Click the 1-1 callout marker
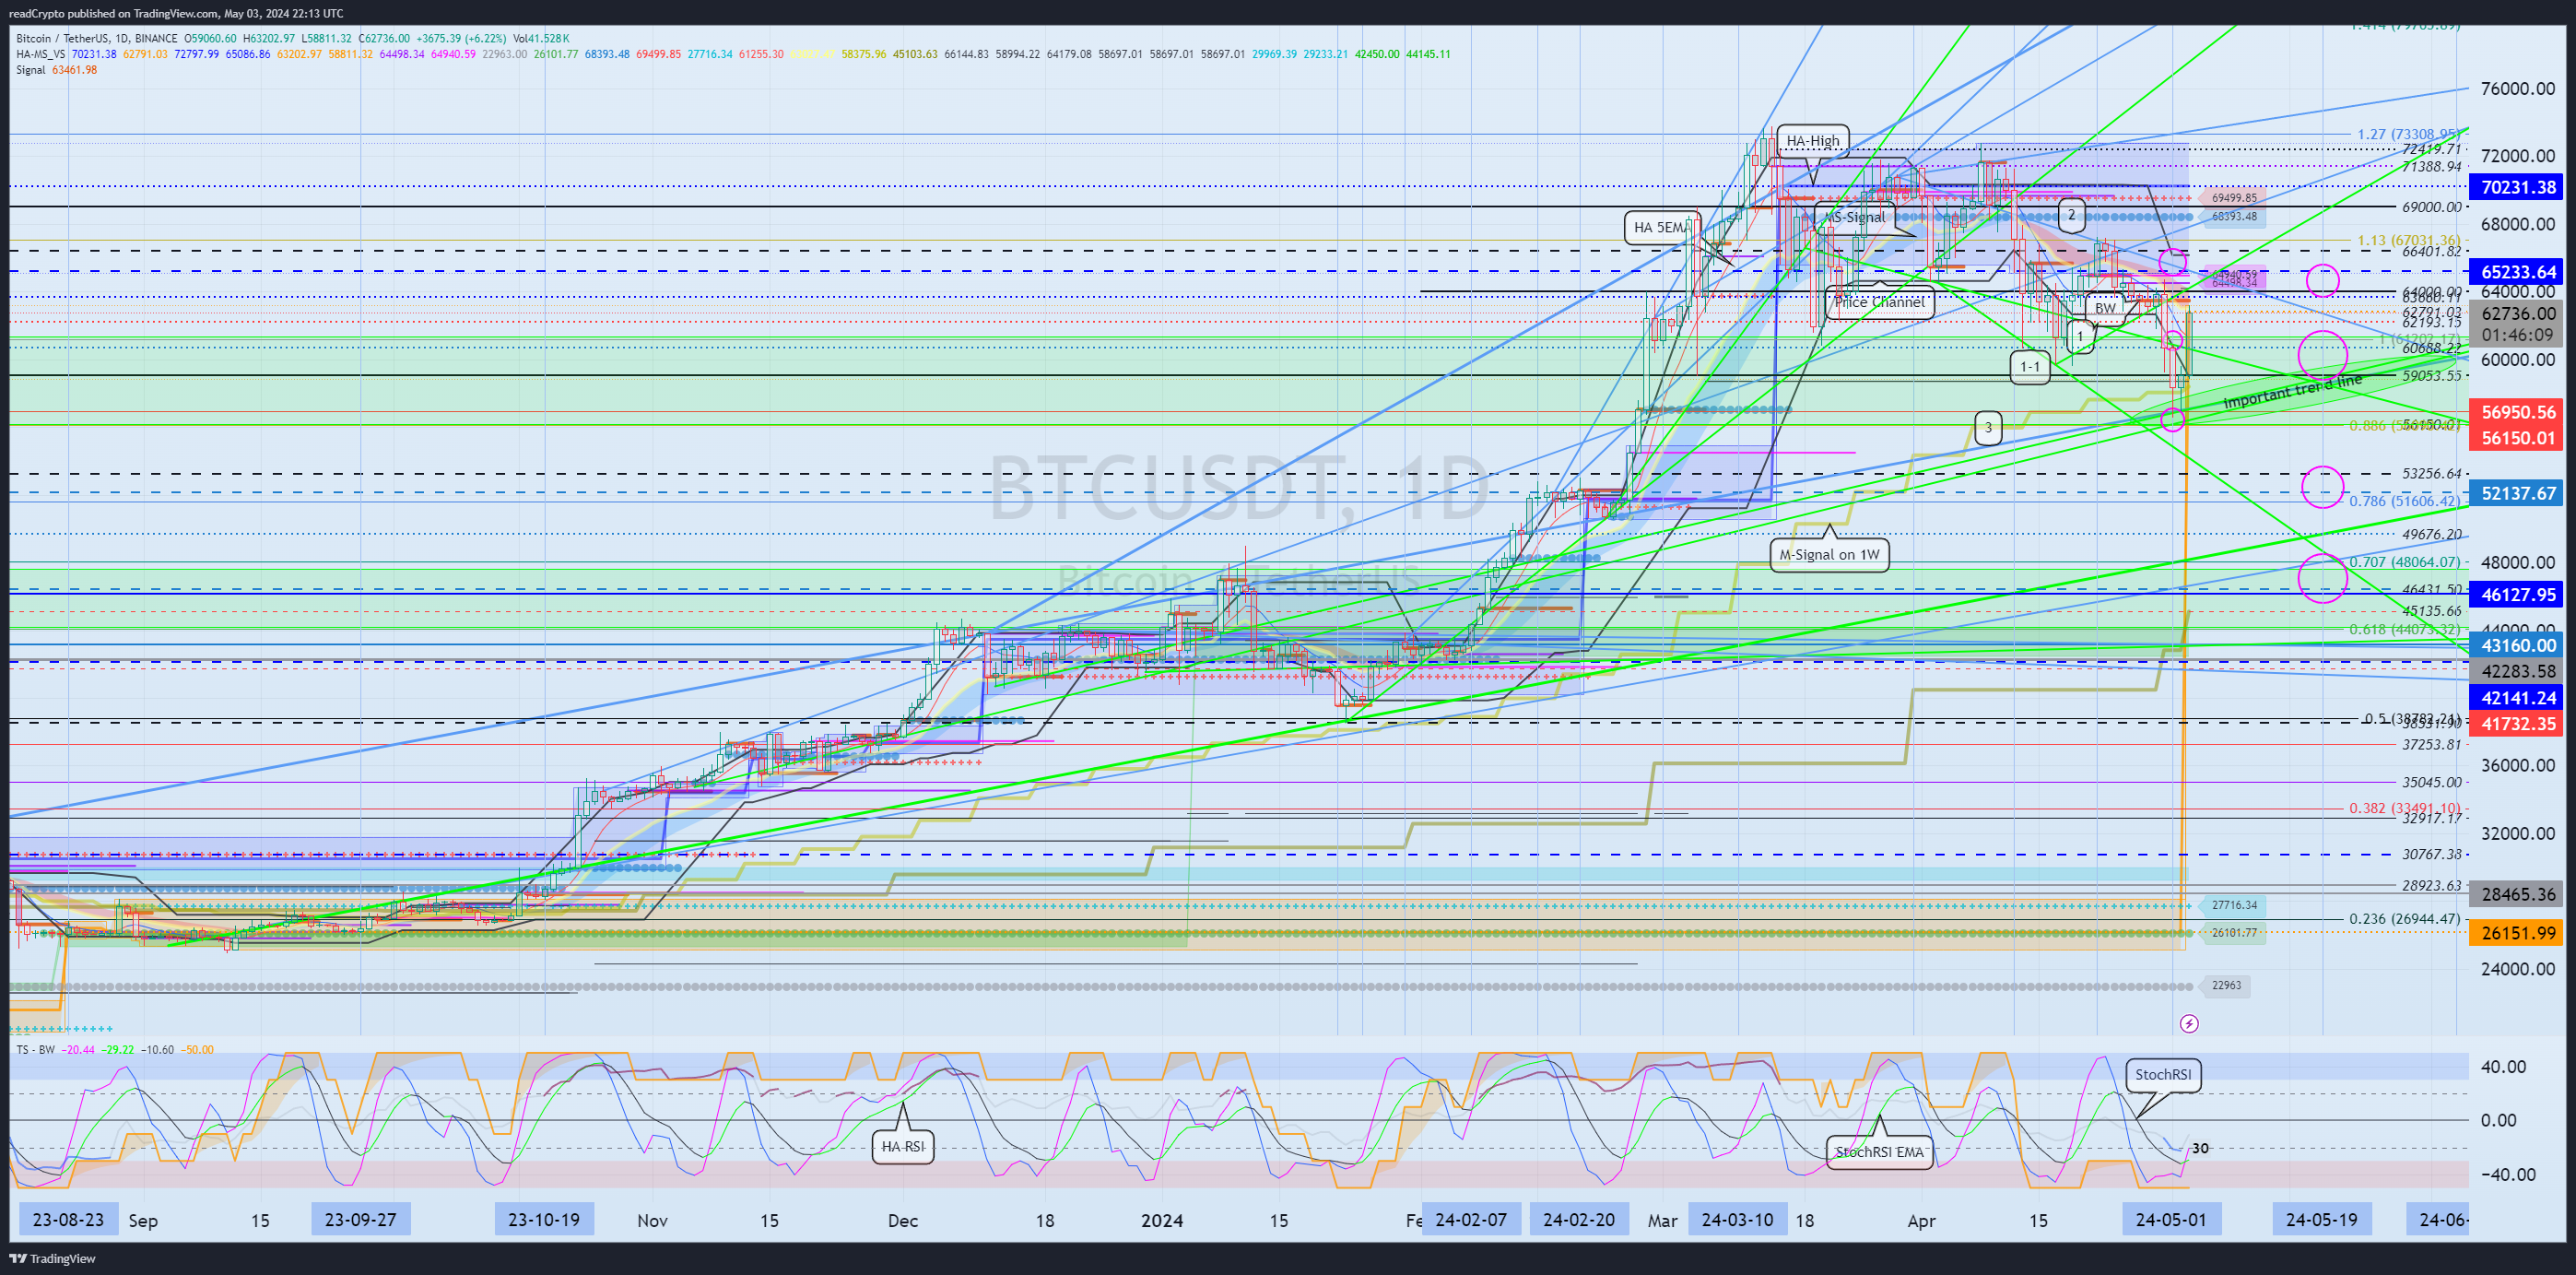Screen dimensions: 2576x1275 [x=2030, y=367]
